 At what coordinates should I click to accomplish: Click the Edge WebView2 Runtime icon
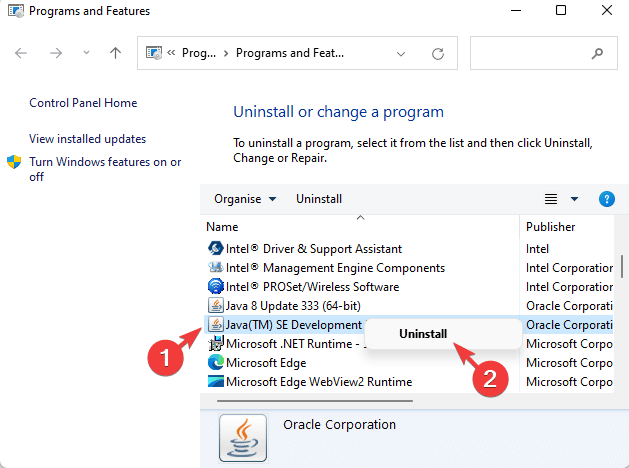(x=215, y=381)
